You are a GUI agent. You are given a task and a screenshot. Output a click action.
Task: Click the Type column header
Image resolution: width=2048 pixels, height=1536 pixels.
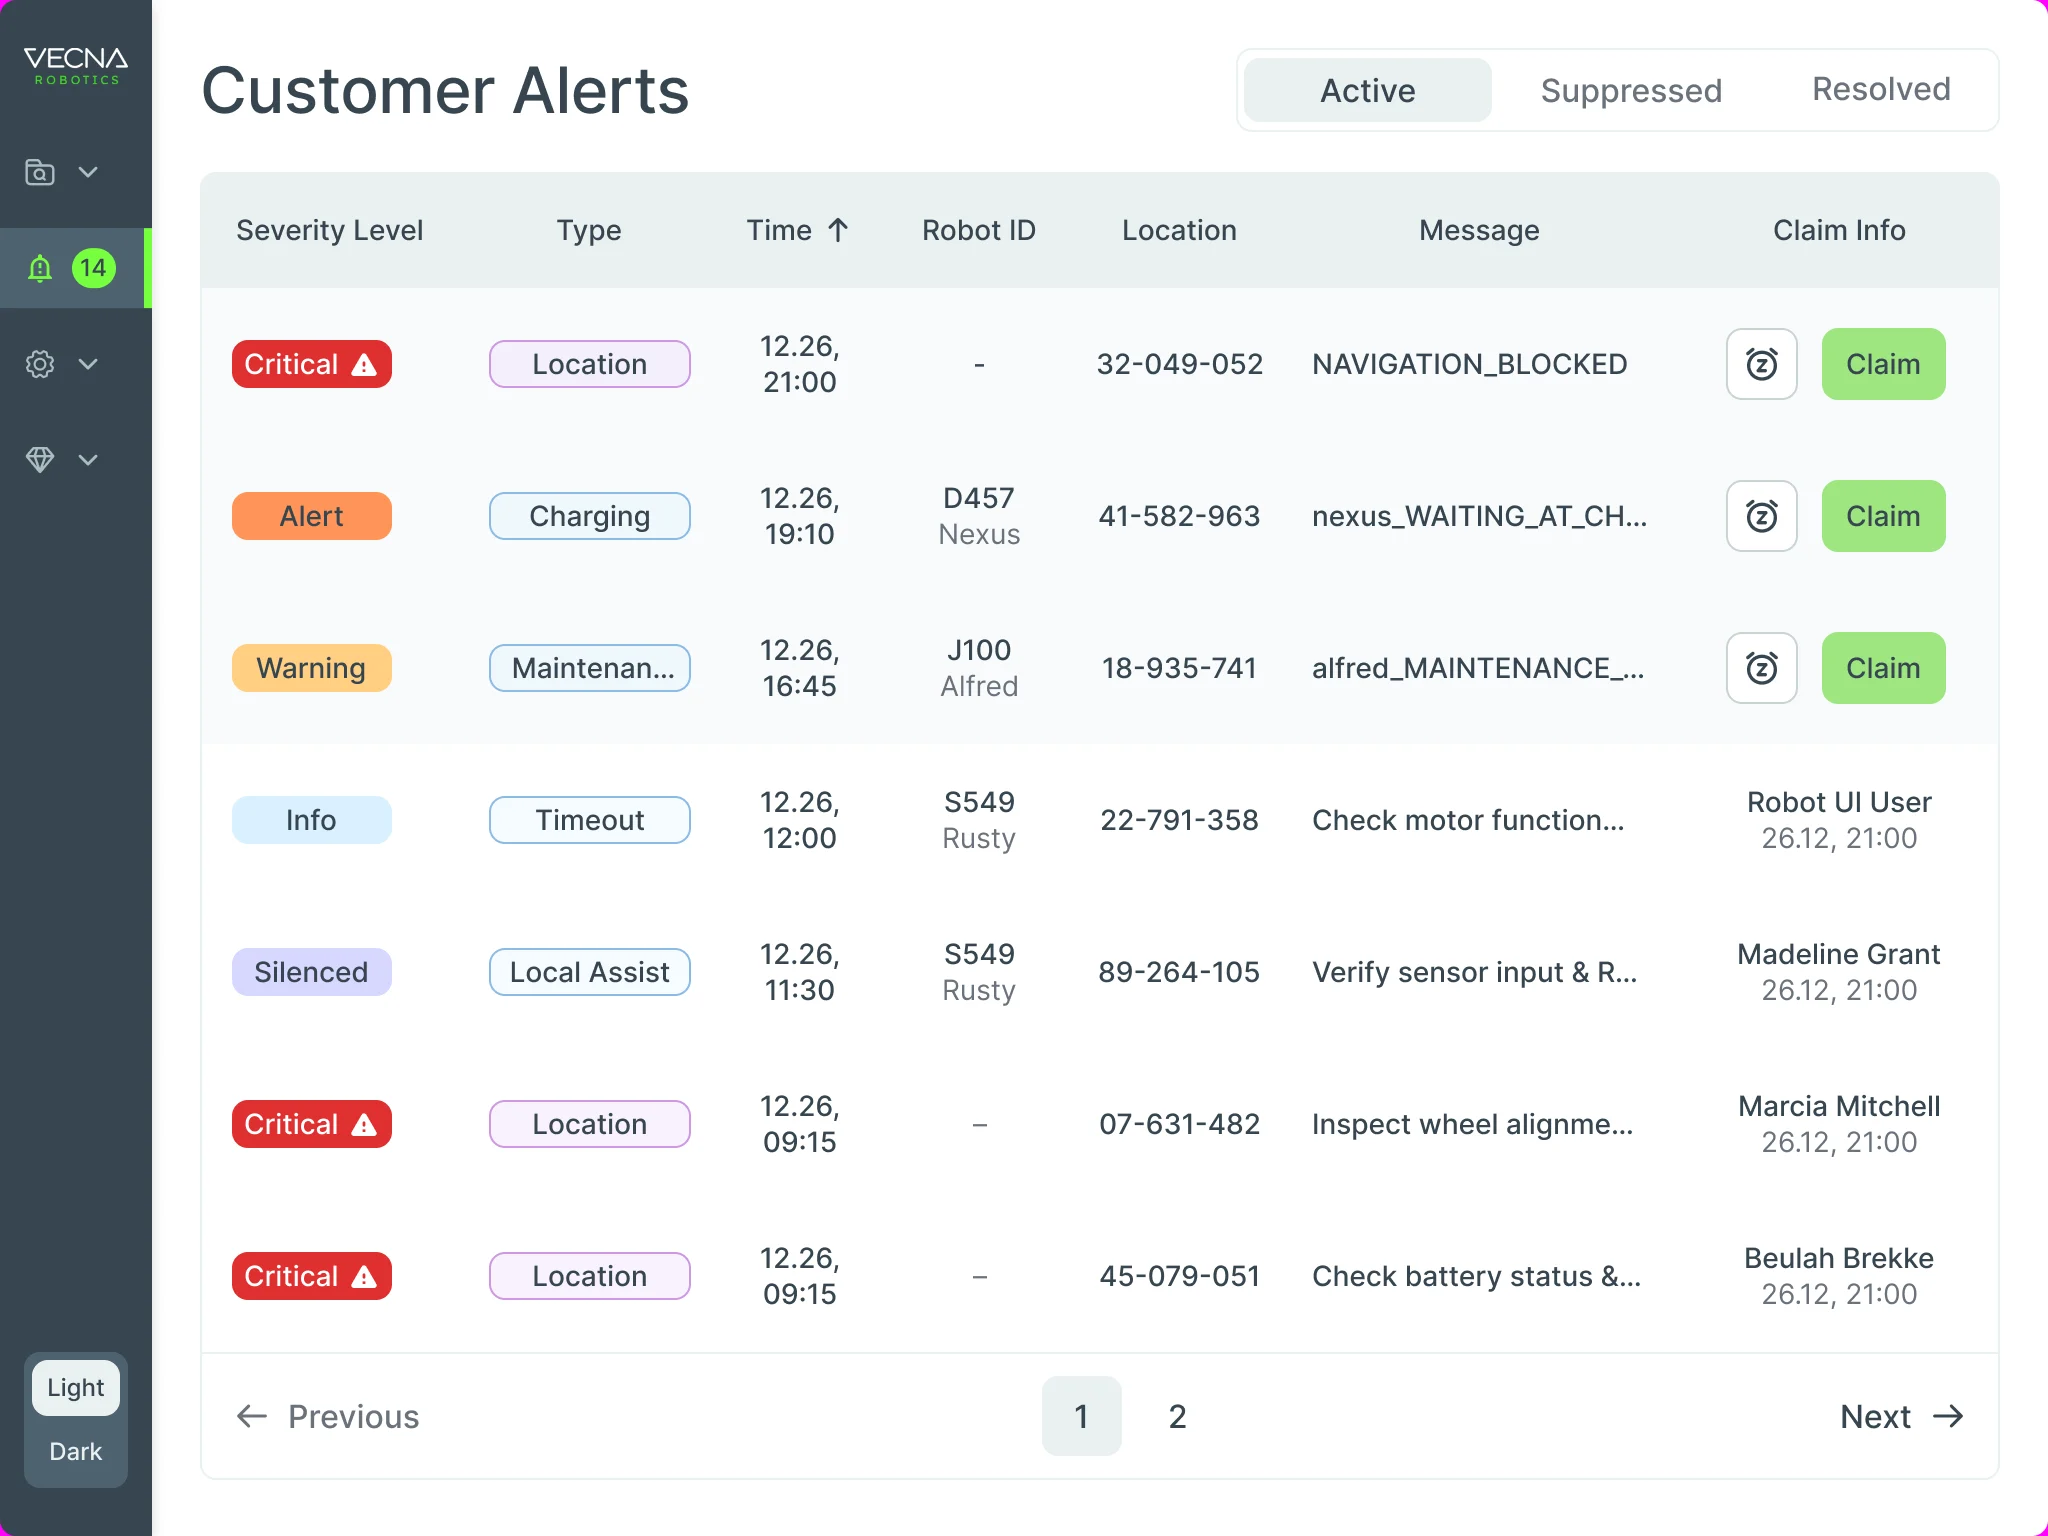click(589, 230)
